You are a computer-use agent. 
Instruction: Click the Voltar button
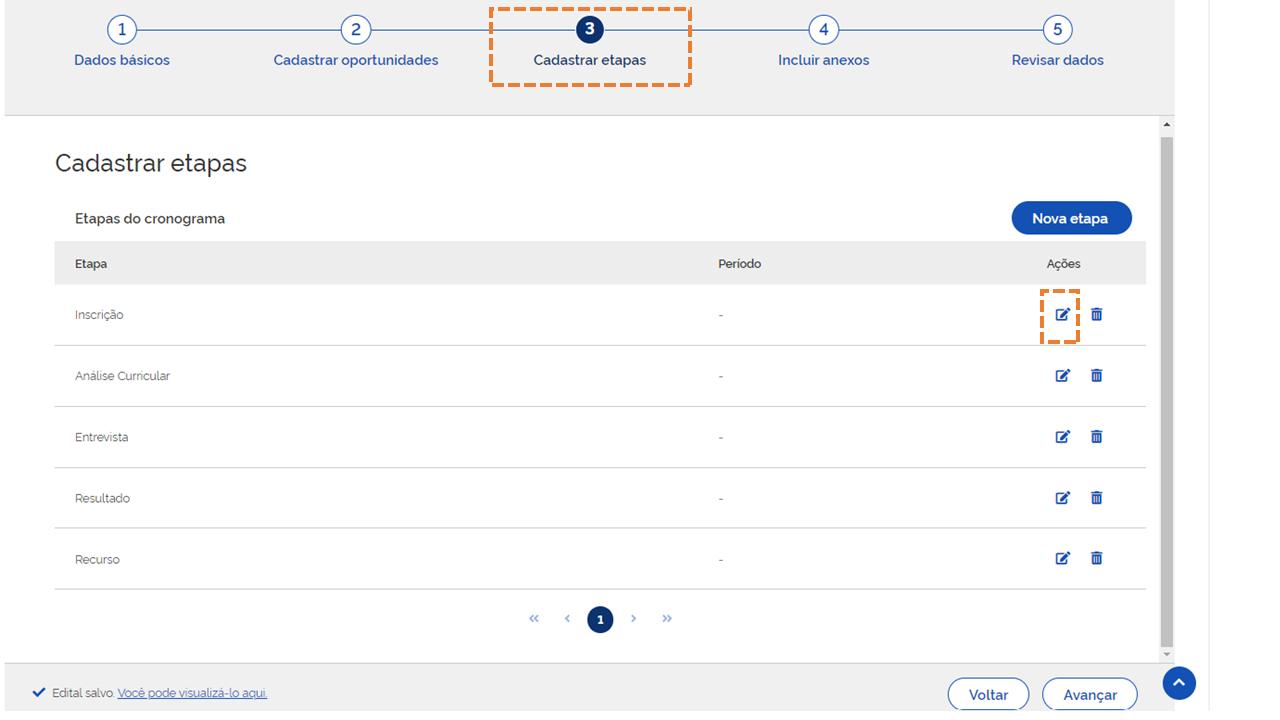[988, 694]
